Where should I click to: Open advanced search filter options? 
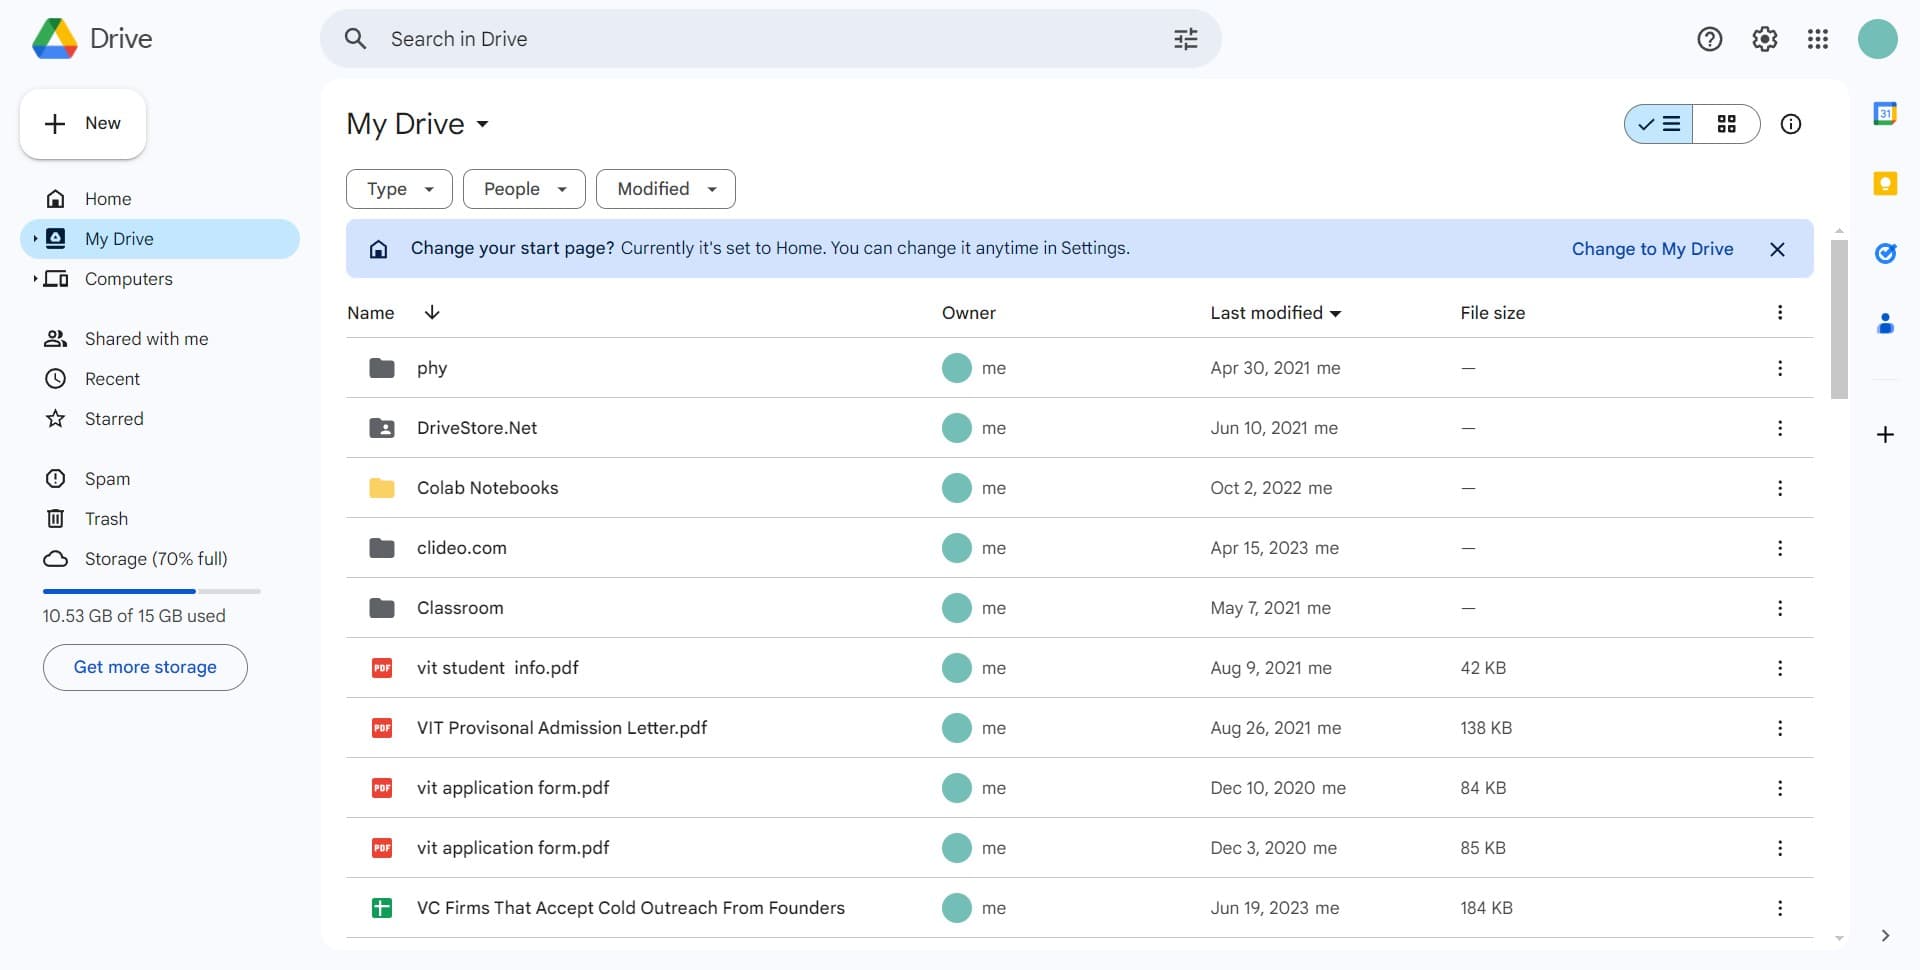(1185, 39)
